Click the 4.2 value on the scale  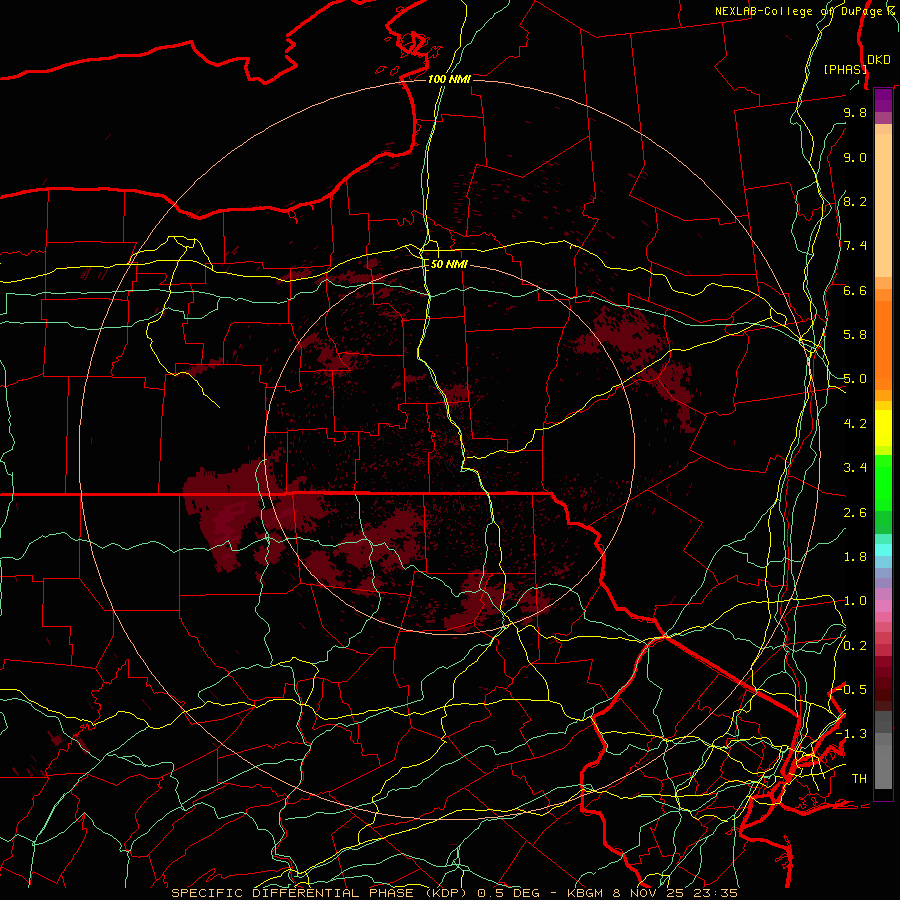855,424
